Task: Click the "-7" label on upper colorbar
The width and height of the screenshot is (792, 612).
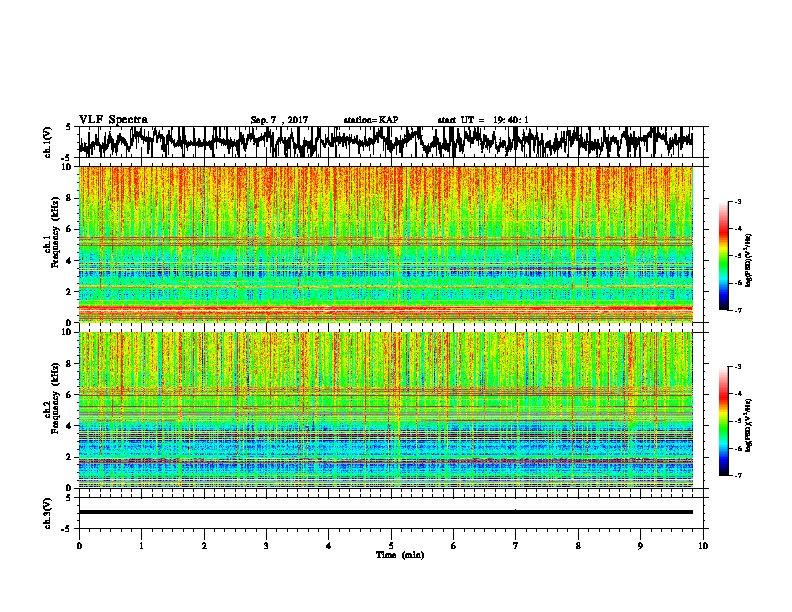Action: pos(737,310)
